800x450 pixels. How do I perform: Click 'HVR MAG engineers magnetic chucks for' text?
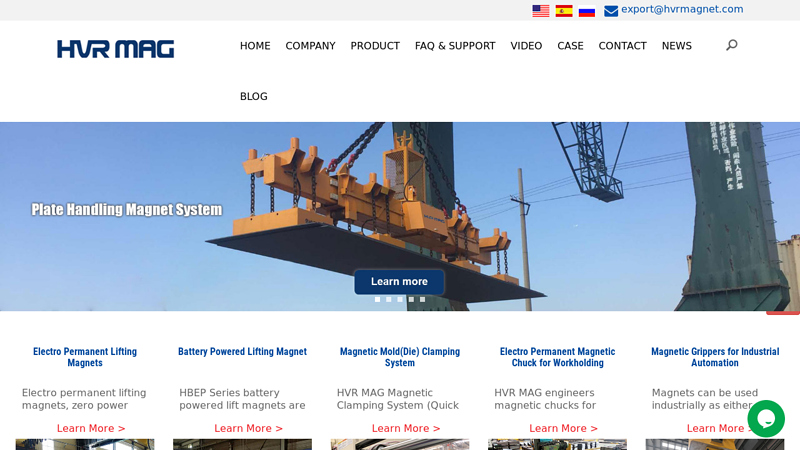click(545, 399)
